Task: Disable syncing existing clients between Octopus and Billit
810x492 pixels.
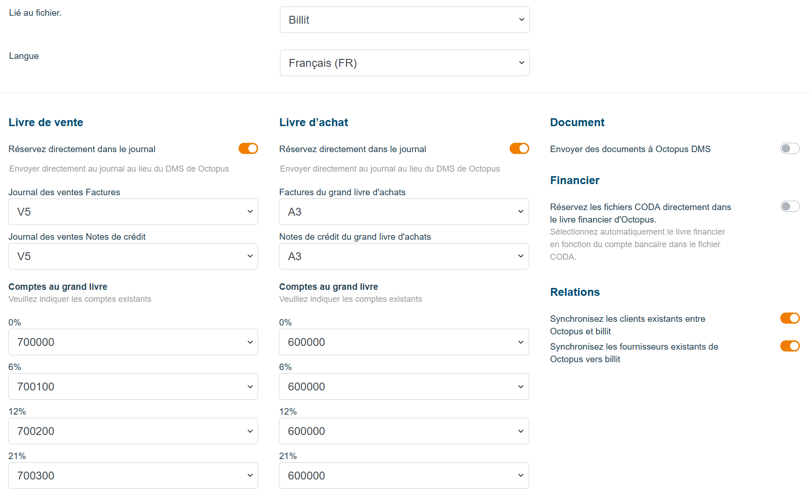Action: click(790, 319)
